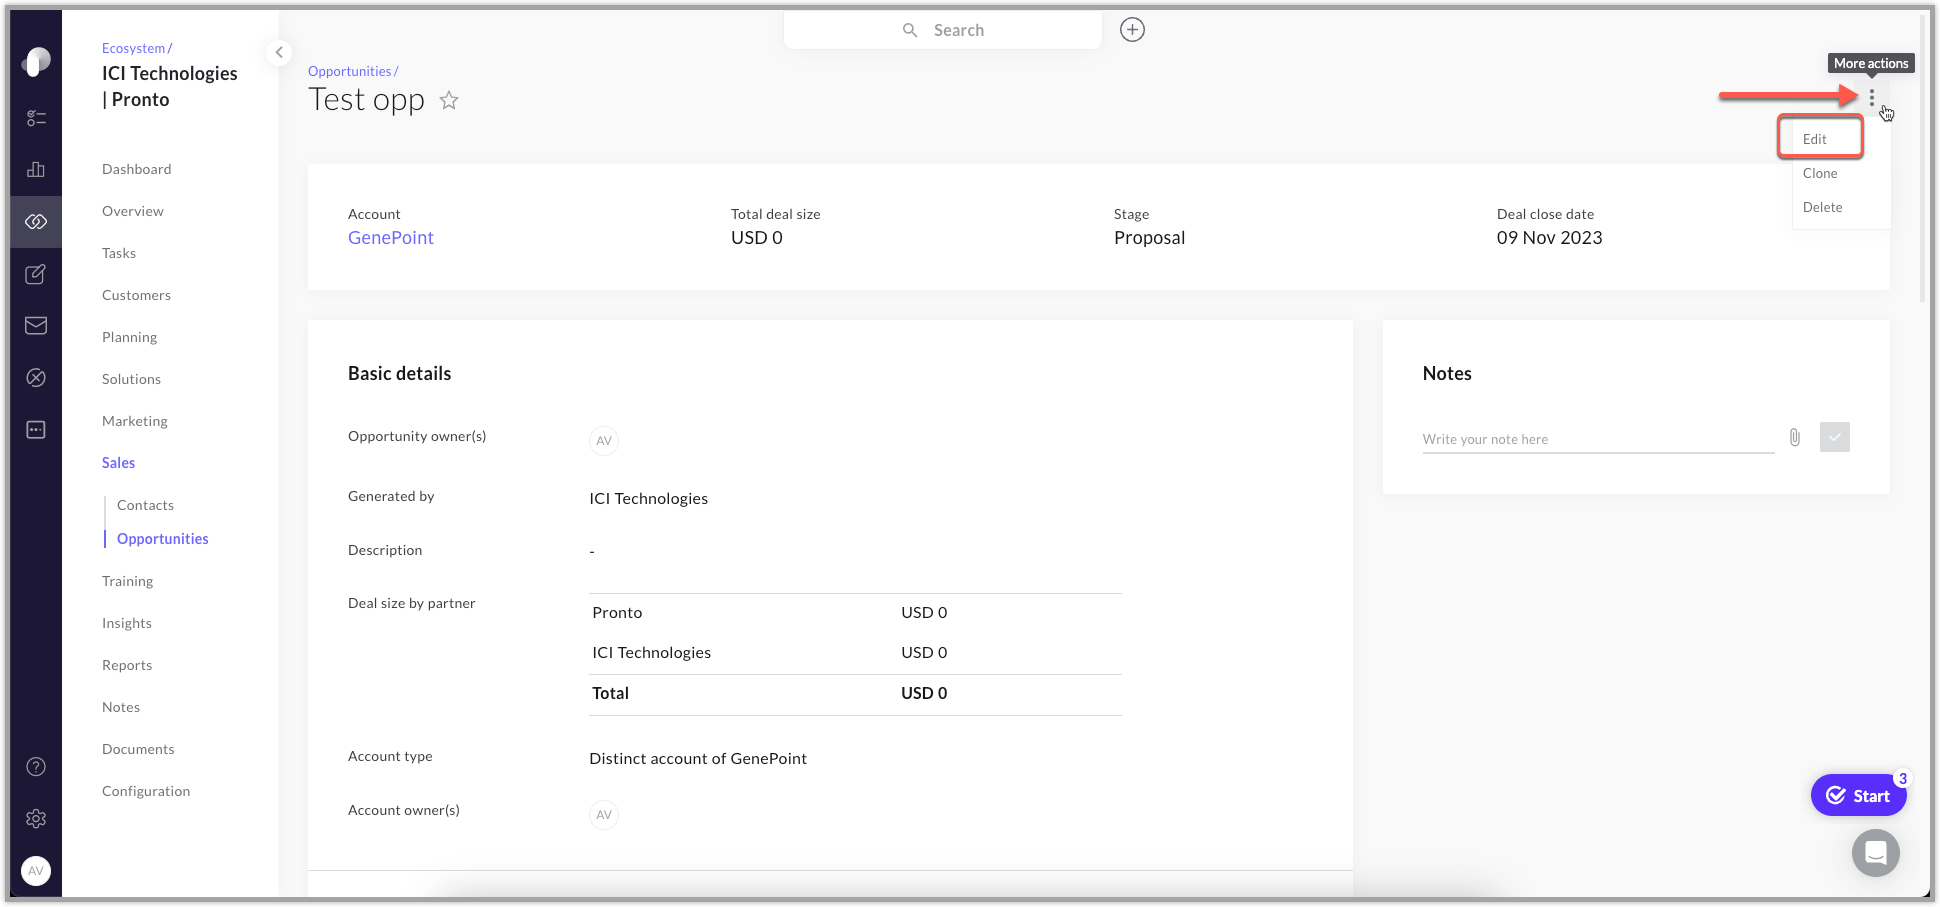Screen dimensions: 1940x907
Task: Click the app logo at top of sidebar
Action: point(36,62)
